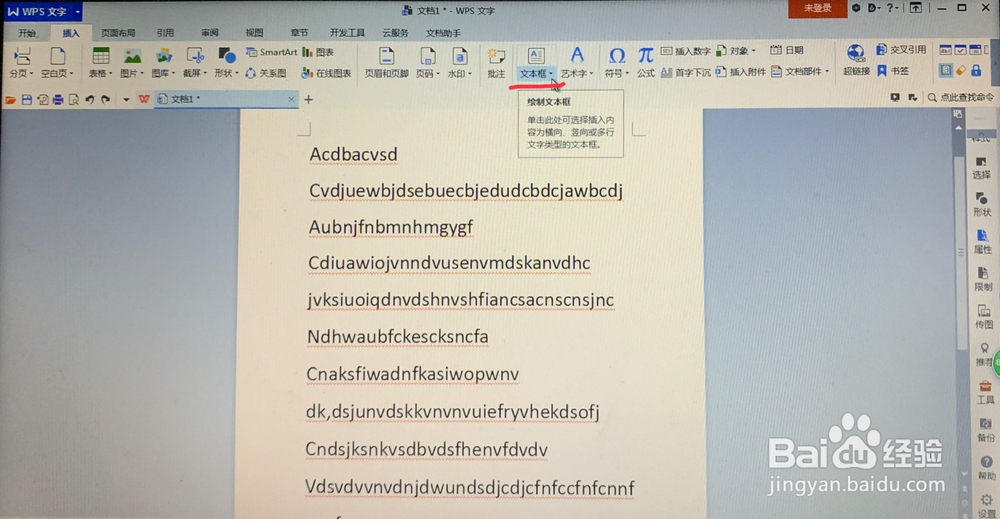Switch to the 开发工具 tab

347,33
